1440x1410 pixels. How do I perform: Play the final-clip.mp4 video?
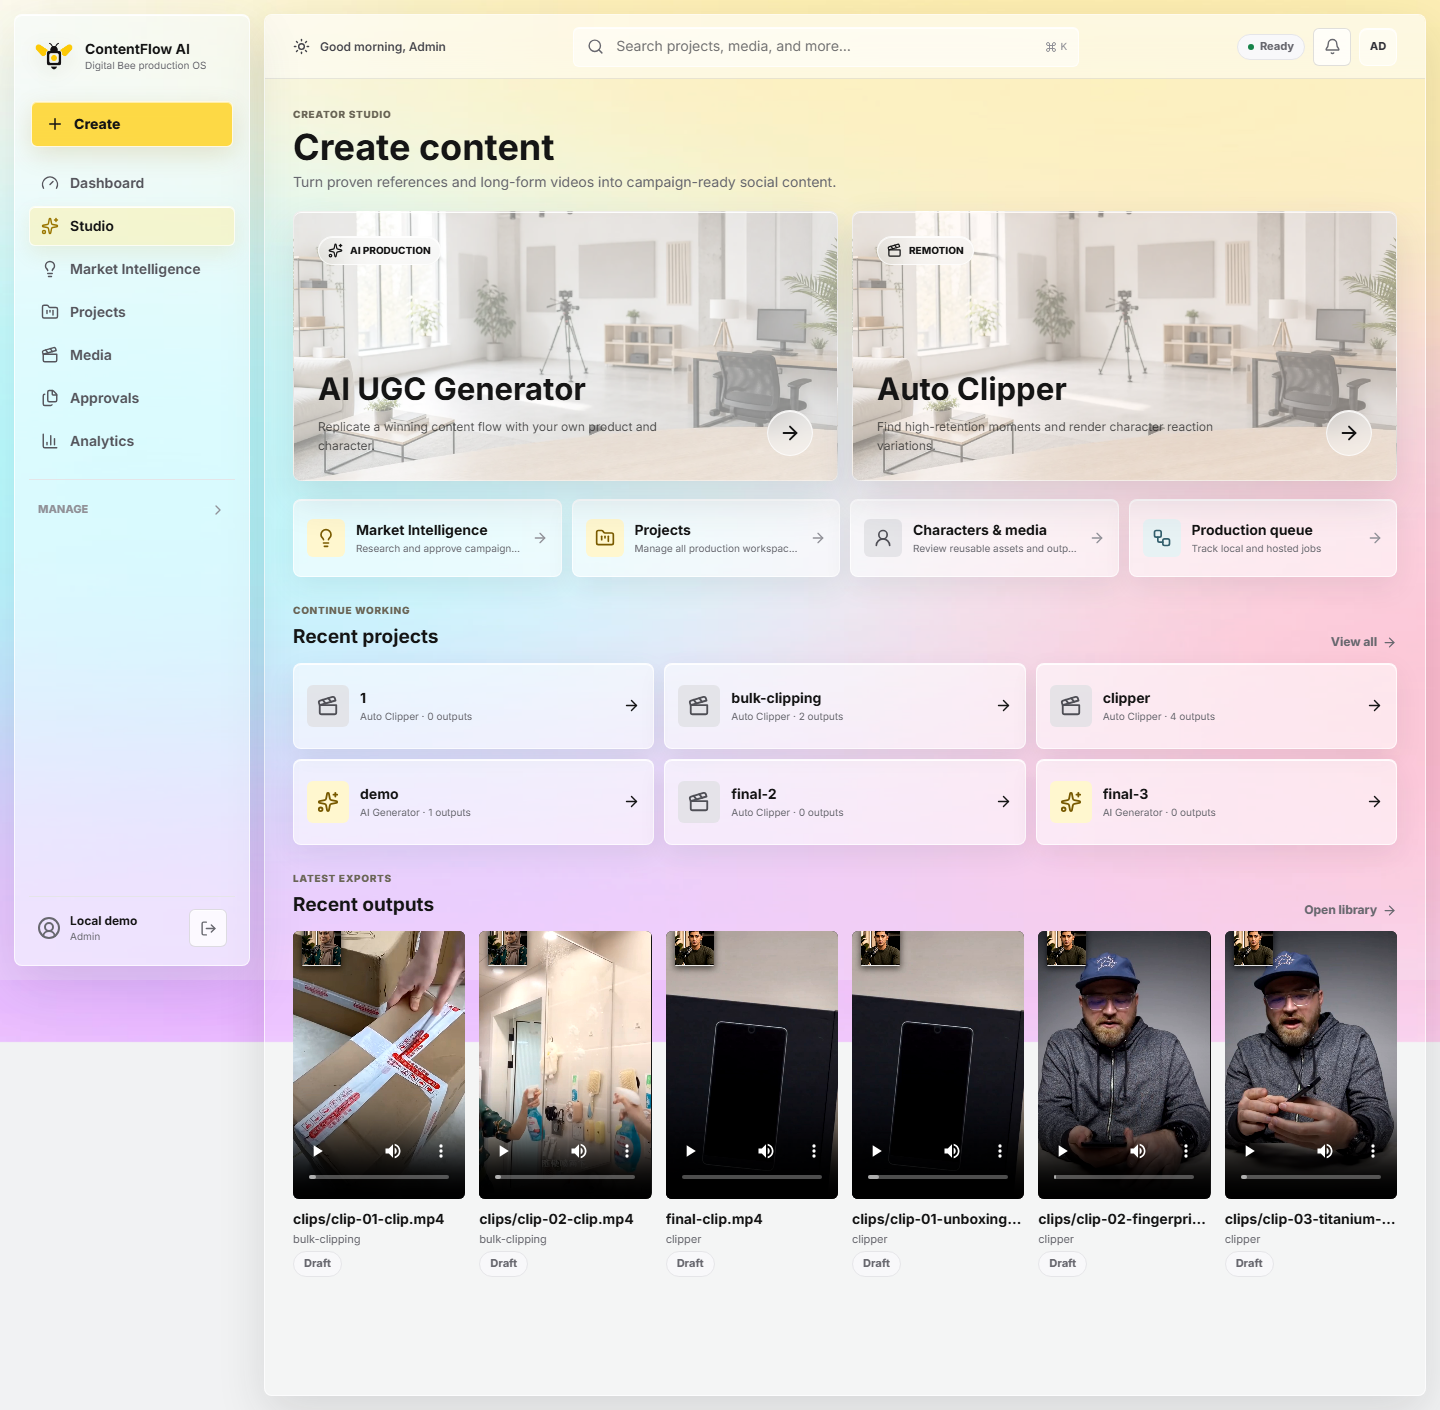[691, 1151]
